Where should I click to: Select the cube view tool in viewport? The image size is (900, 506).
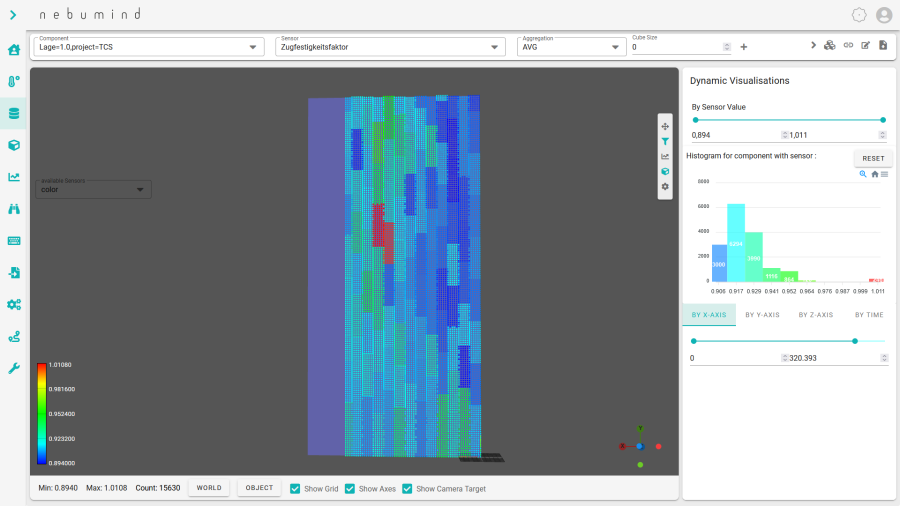(x=665, y=171)
